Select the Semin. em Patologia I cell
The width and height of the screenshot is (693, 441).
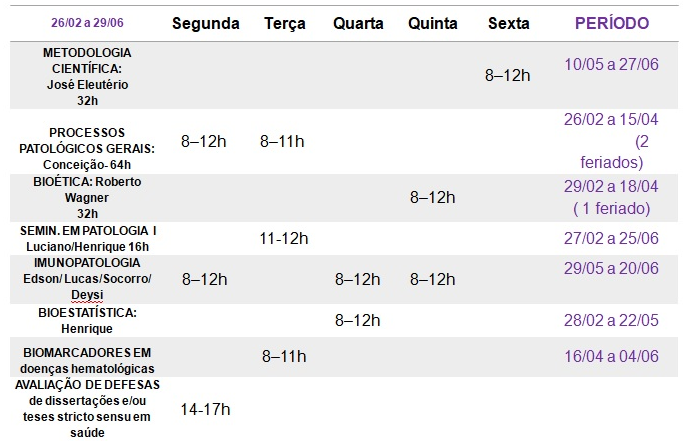point(88,238)
